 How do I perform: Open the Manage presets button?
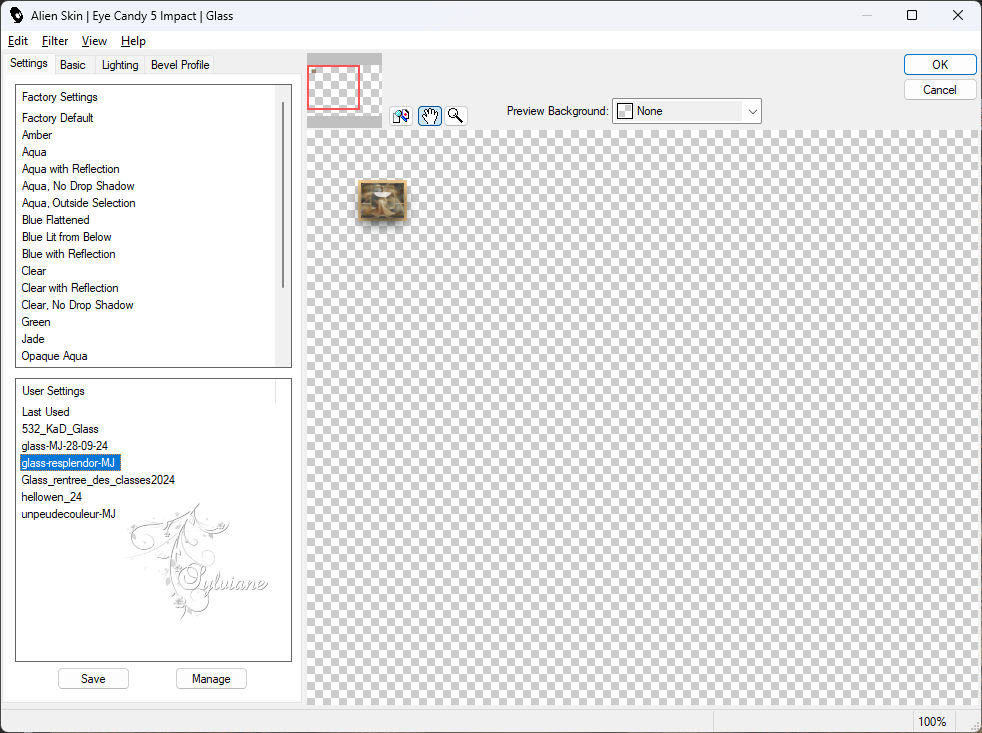[x=211, y=678]
